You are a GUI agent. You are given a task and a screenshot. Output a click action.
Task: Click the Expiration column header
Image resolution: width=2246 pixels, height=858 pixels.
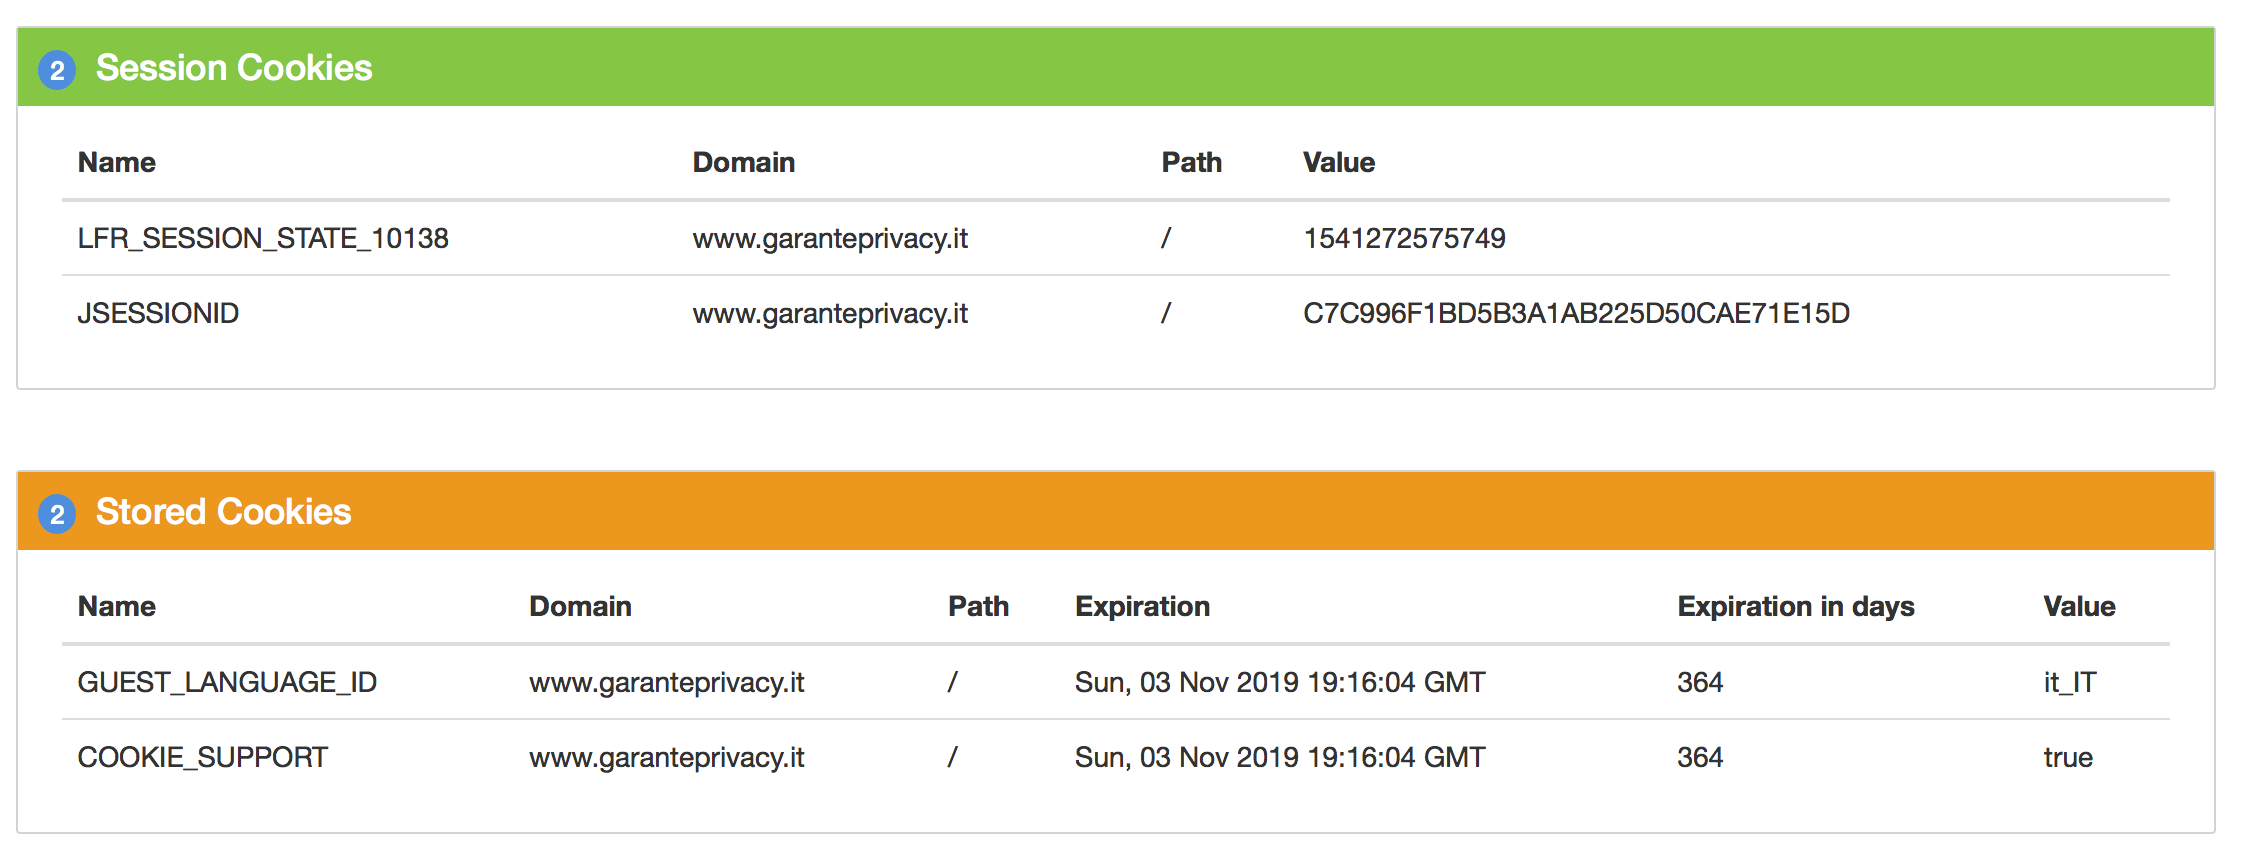tap(1142, 607)
